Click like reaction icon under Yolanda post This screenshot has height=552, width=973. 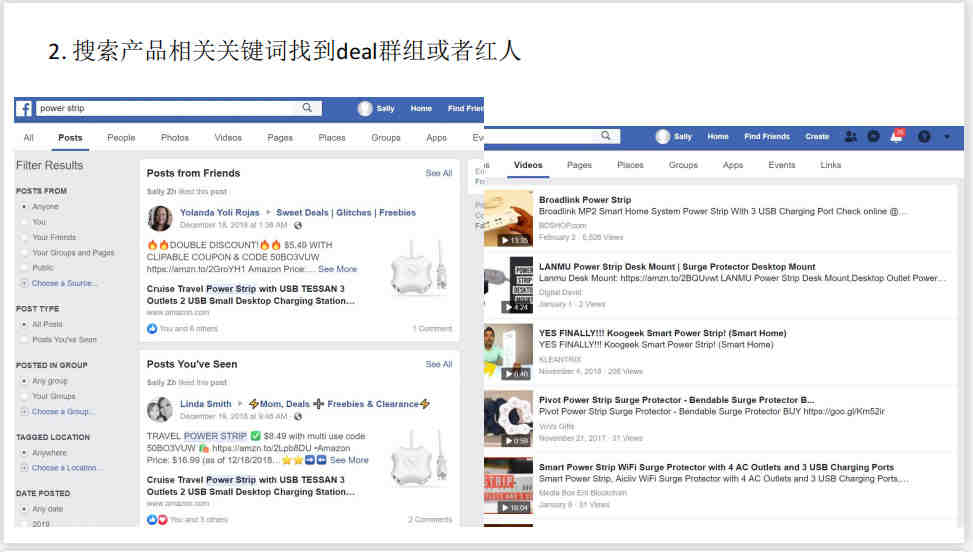[x=152, y=328]
